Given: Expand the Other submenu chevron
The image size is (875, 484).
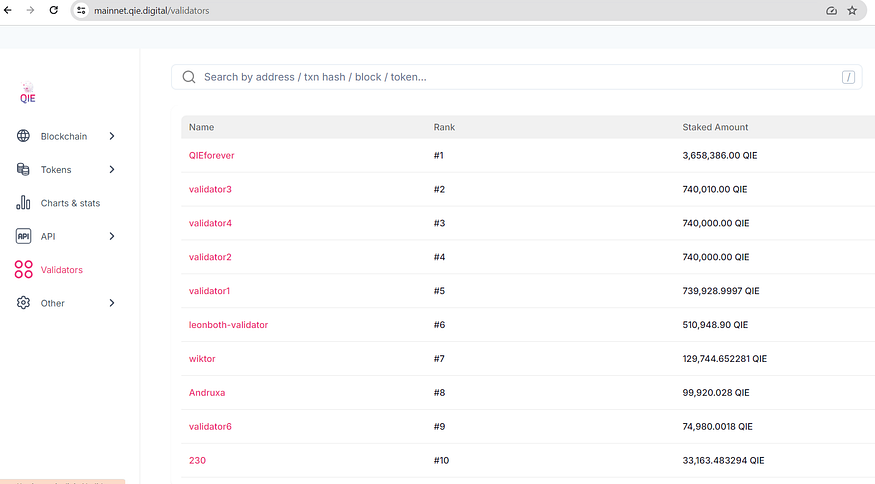Looking at the screenshot, I should click(112, 303).
